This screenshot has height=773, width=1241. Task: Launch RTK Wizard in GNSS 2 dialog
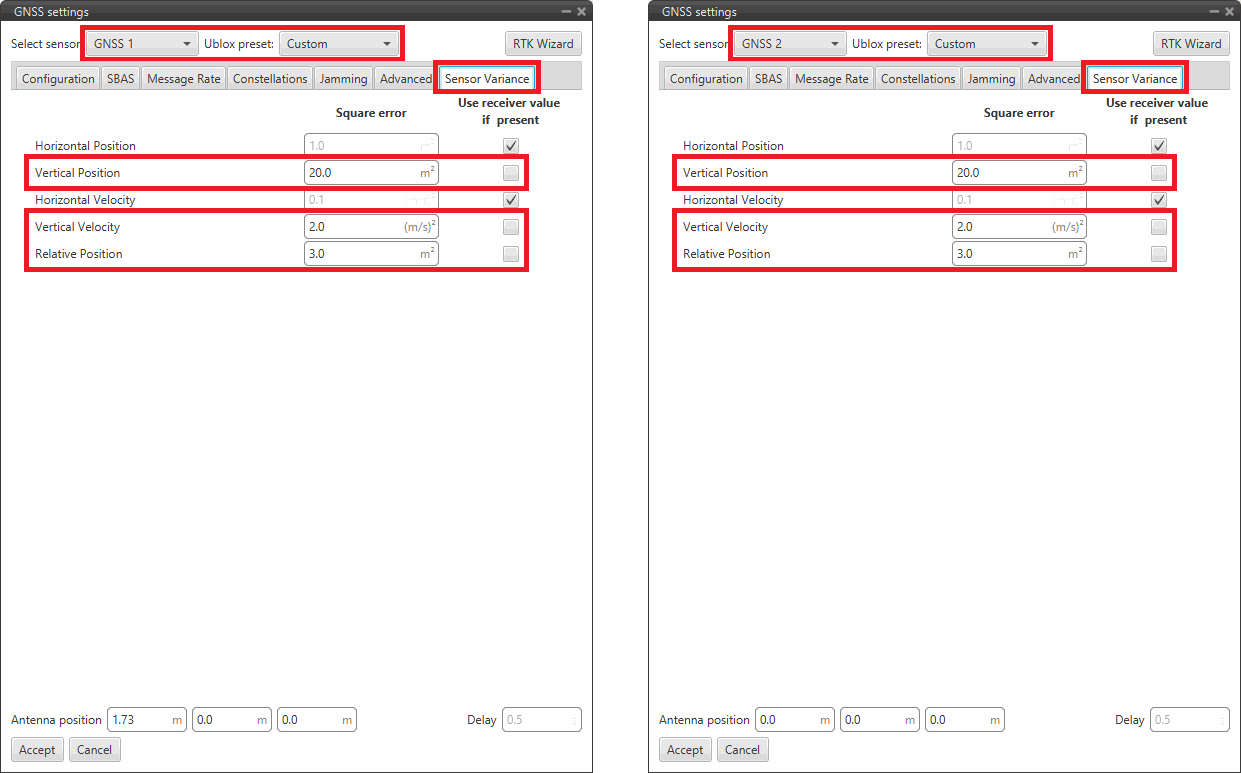[1190, 44]
